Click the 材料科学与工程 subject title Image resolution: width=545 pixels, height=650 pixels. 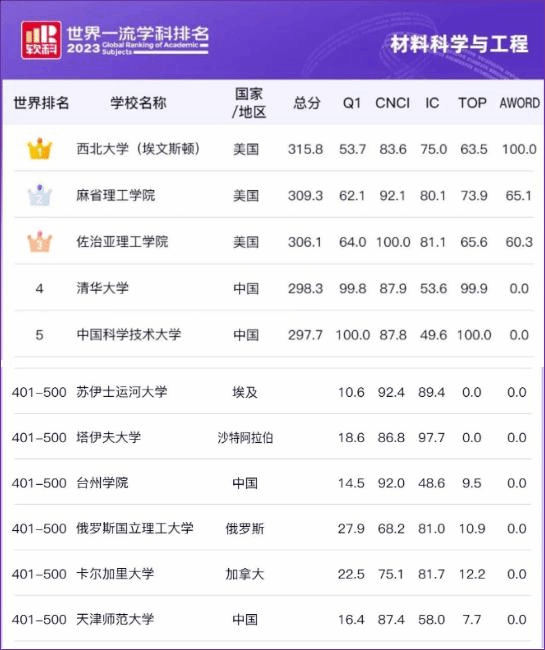[x=459, y=44]
